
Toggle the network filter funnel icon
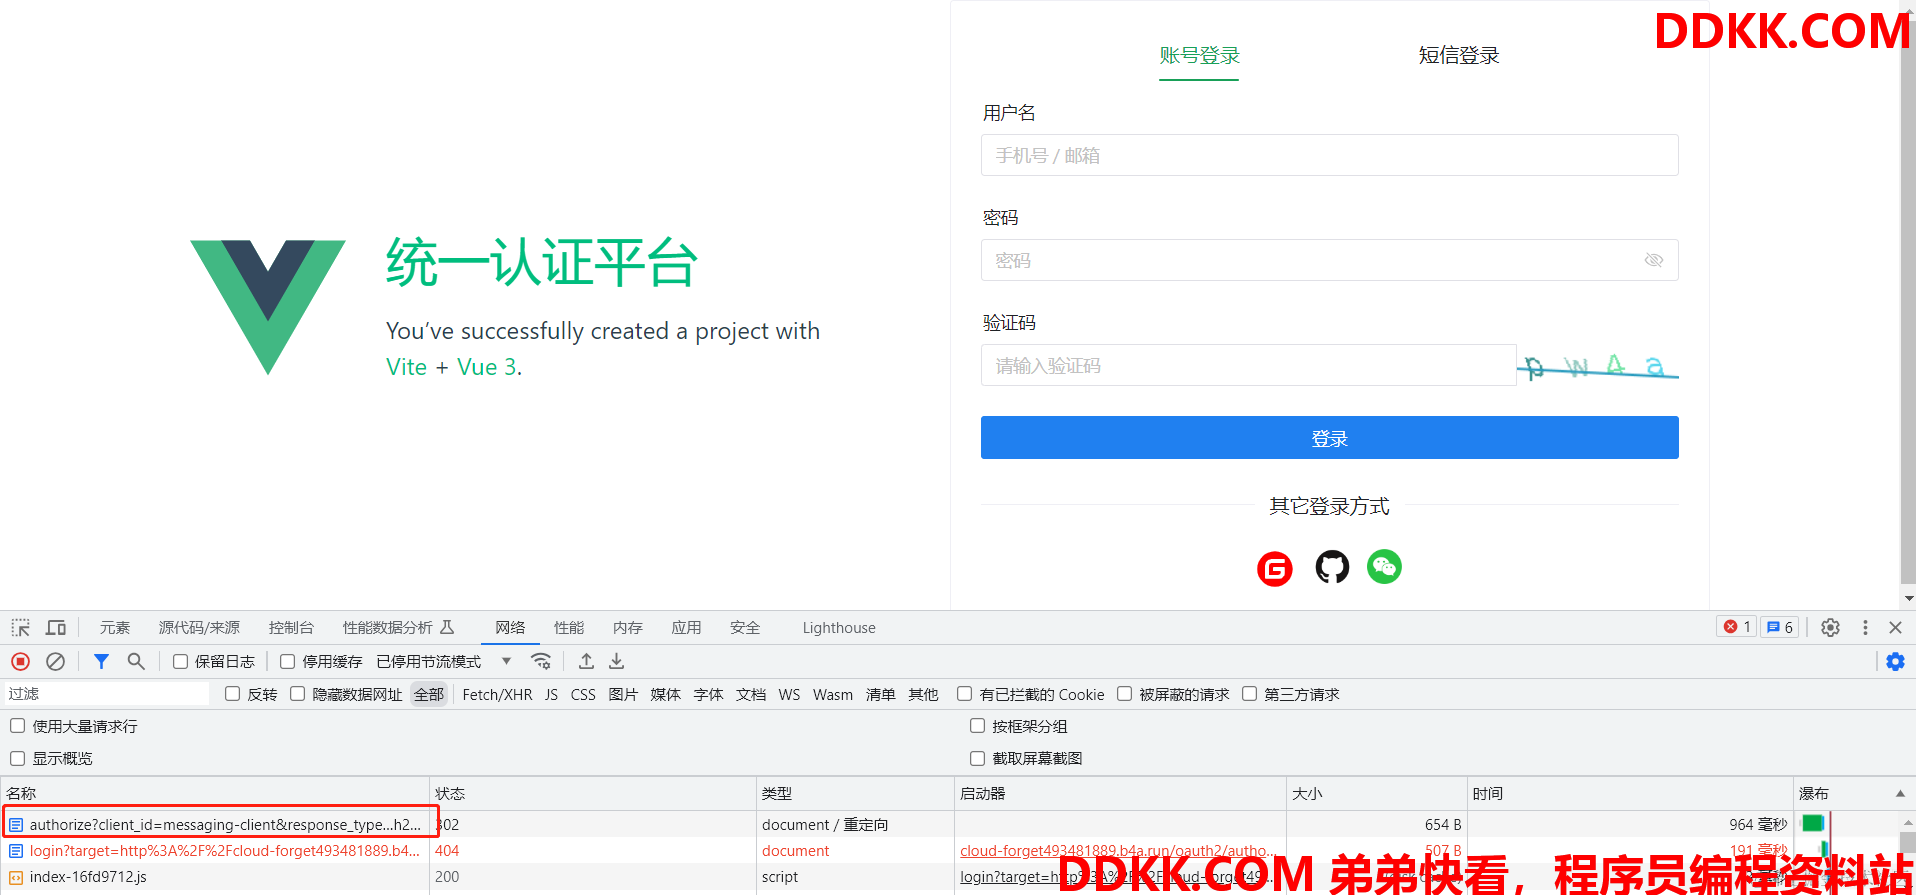pyautogui.click(x=101, y=661)
